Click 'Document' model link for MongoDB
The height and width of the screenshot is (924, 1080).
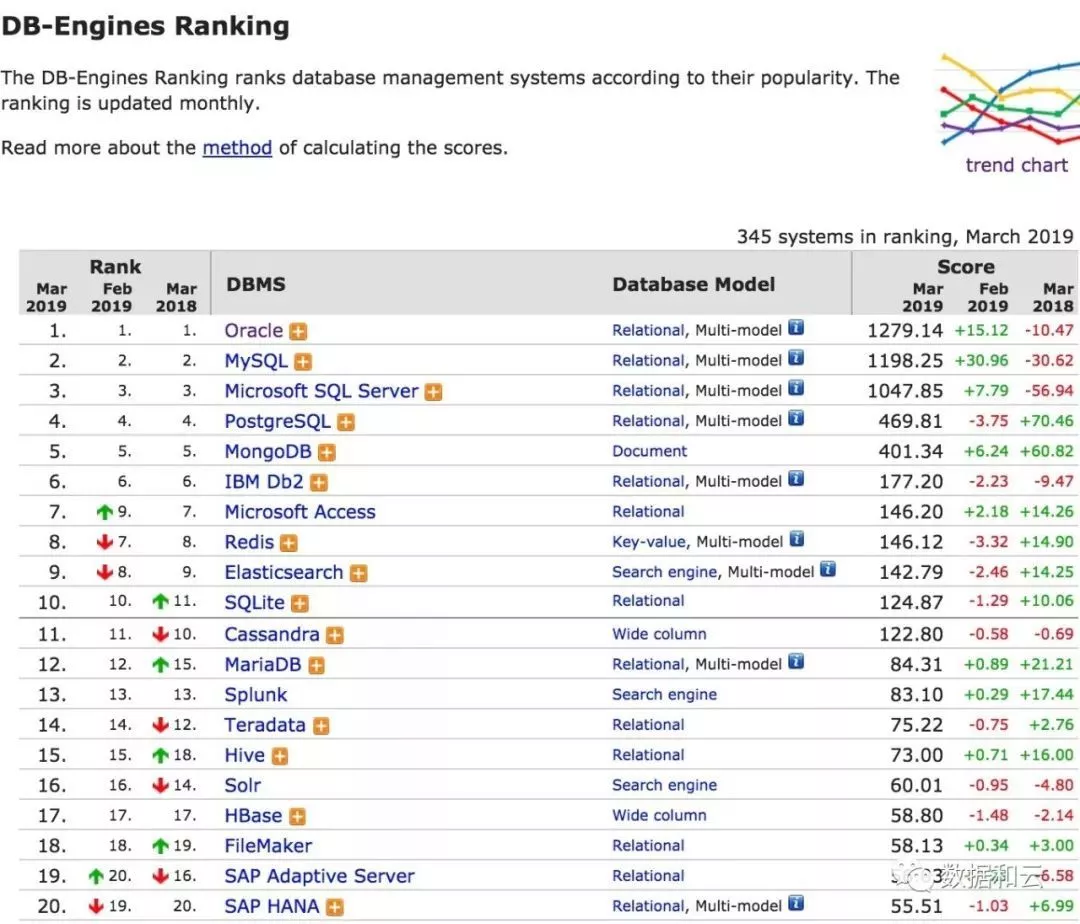pos(650,452)
